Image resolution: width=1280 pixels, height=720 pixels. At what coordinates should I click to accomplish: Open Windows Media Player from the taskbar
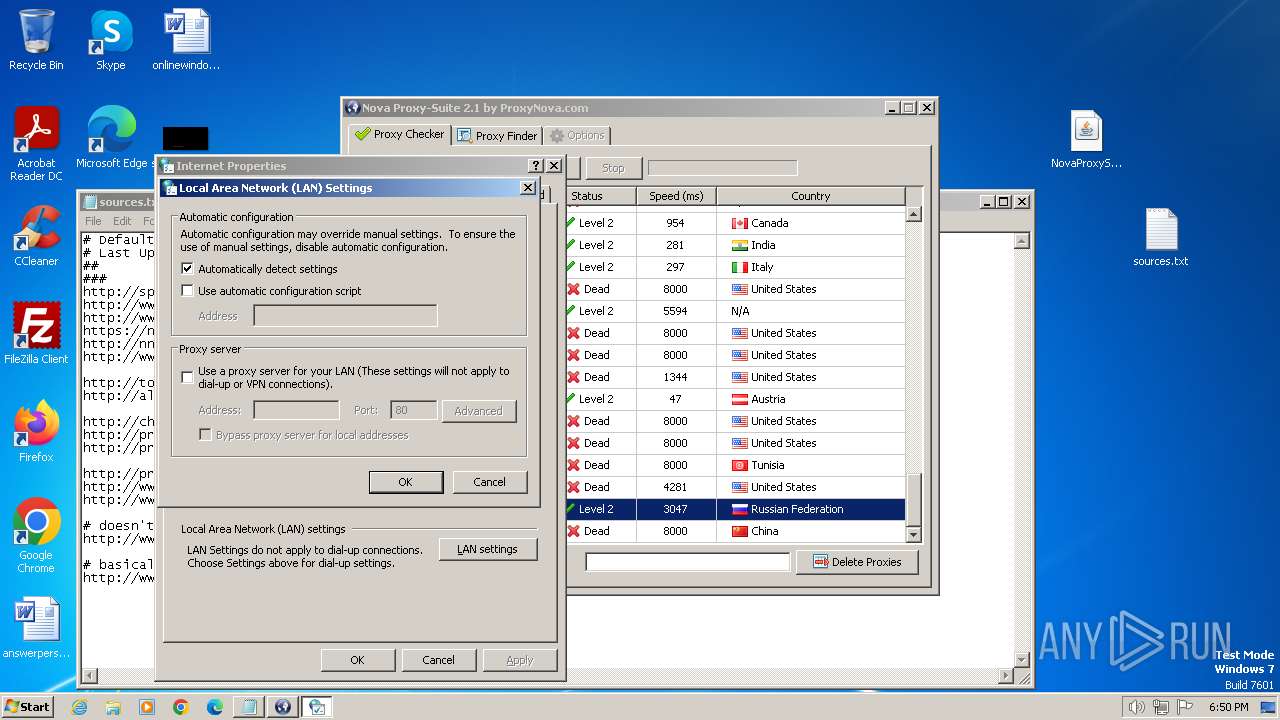point(147,707)
